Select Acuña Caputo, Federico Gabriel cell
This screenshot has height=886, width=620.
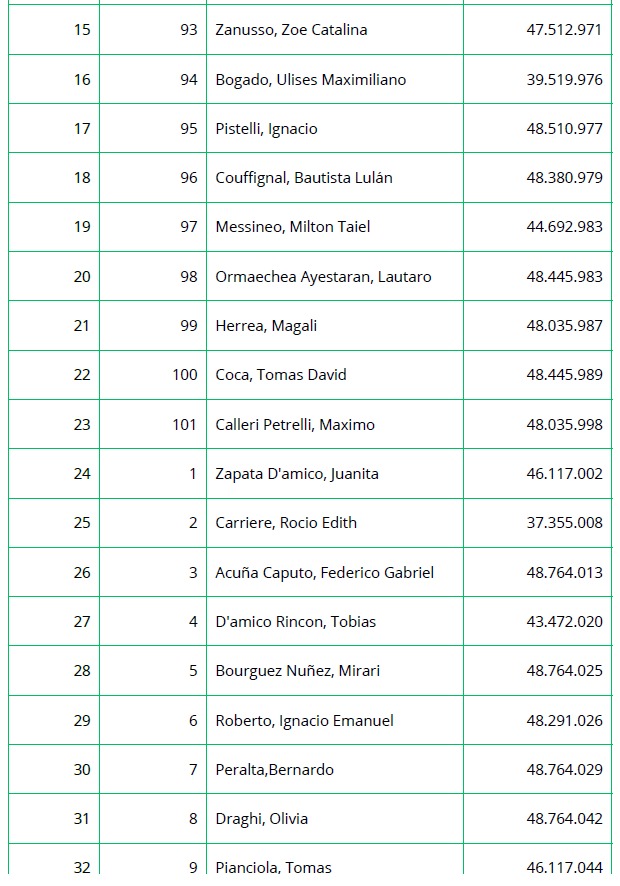[x=324, y=573]
